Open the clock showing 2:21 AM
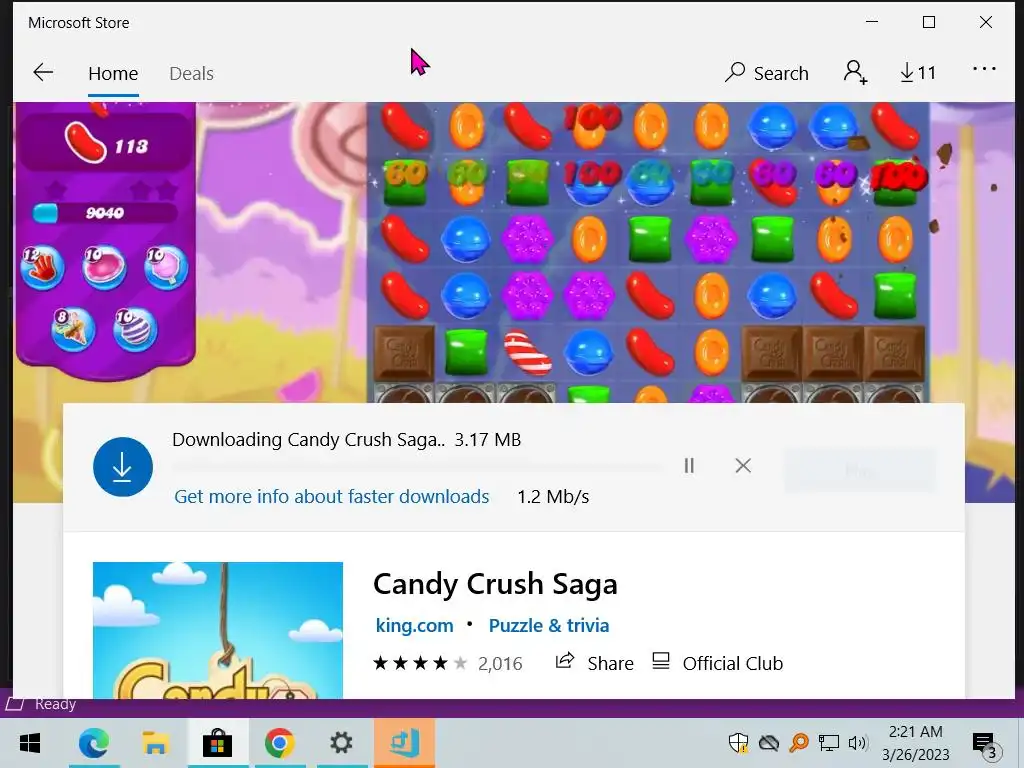 (x=916, y=743)
